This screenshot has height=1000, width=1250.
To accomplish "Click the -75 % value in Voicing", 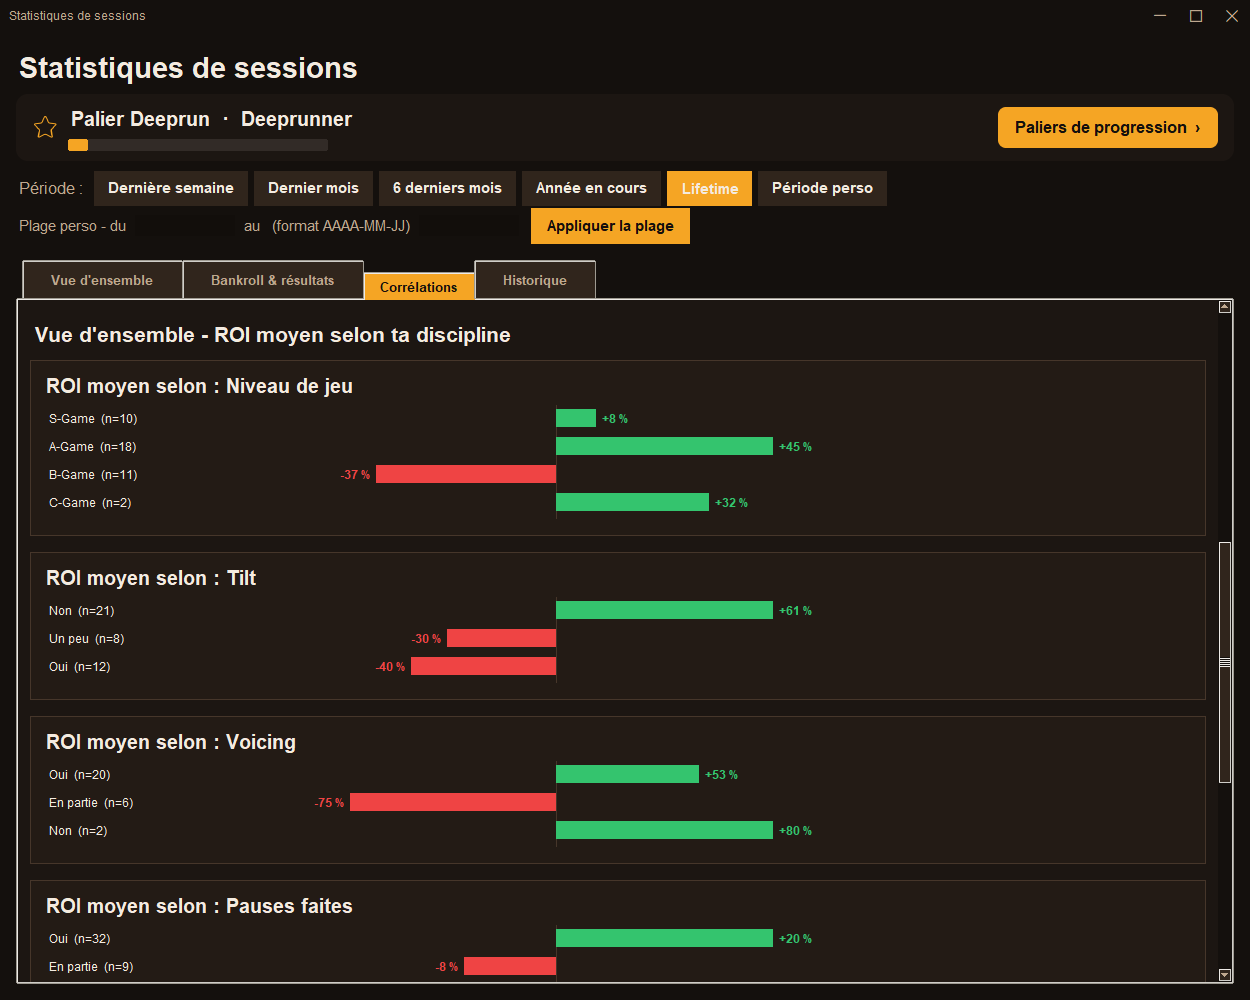I will pyautogui.click(x=329, y=803).
